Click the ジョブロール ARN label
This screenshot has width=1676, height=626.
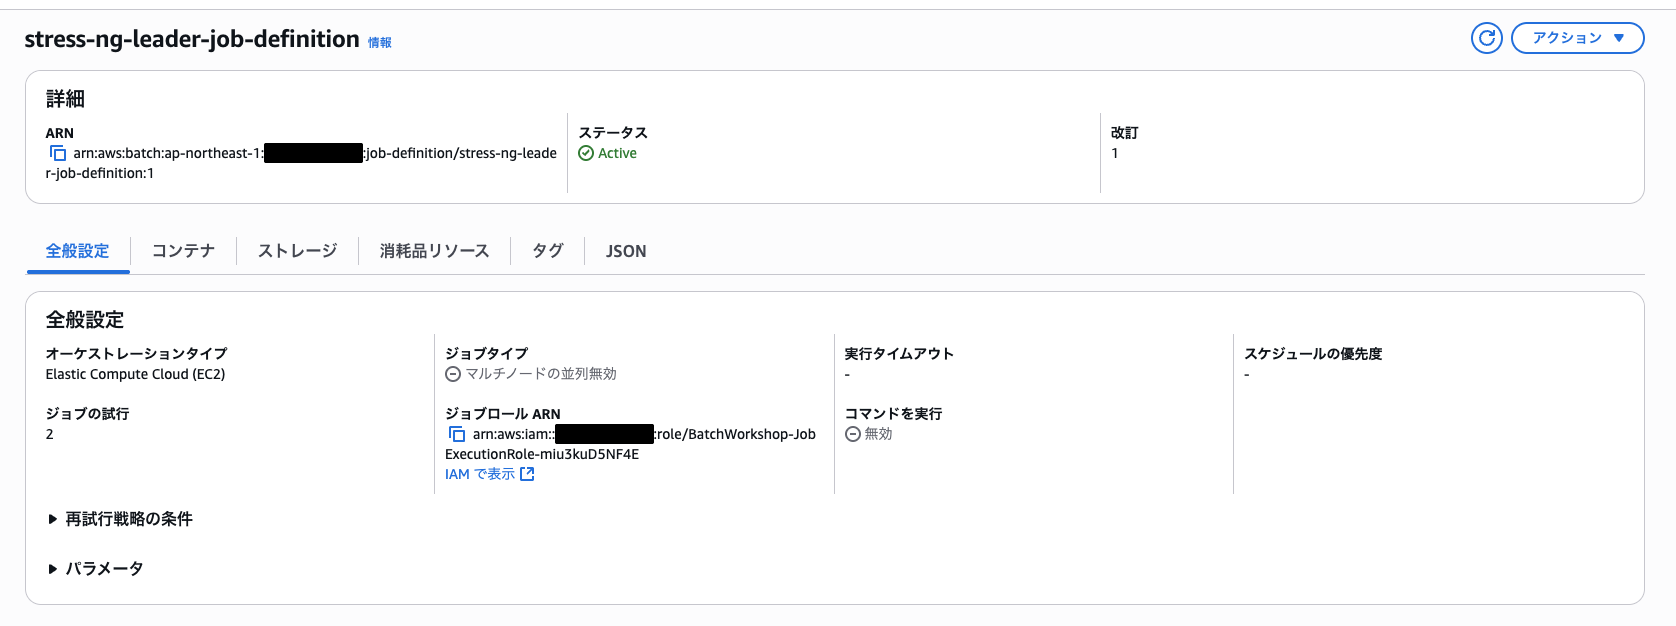click(x=503, y=414)
